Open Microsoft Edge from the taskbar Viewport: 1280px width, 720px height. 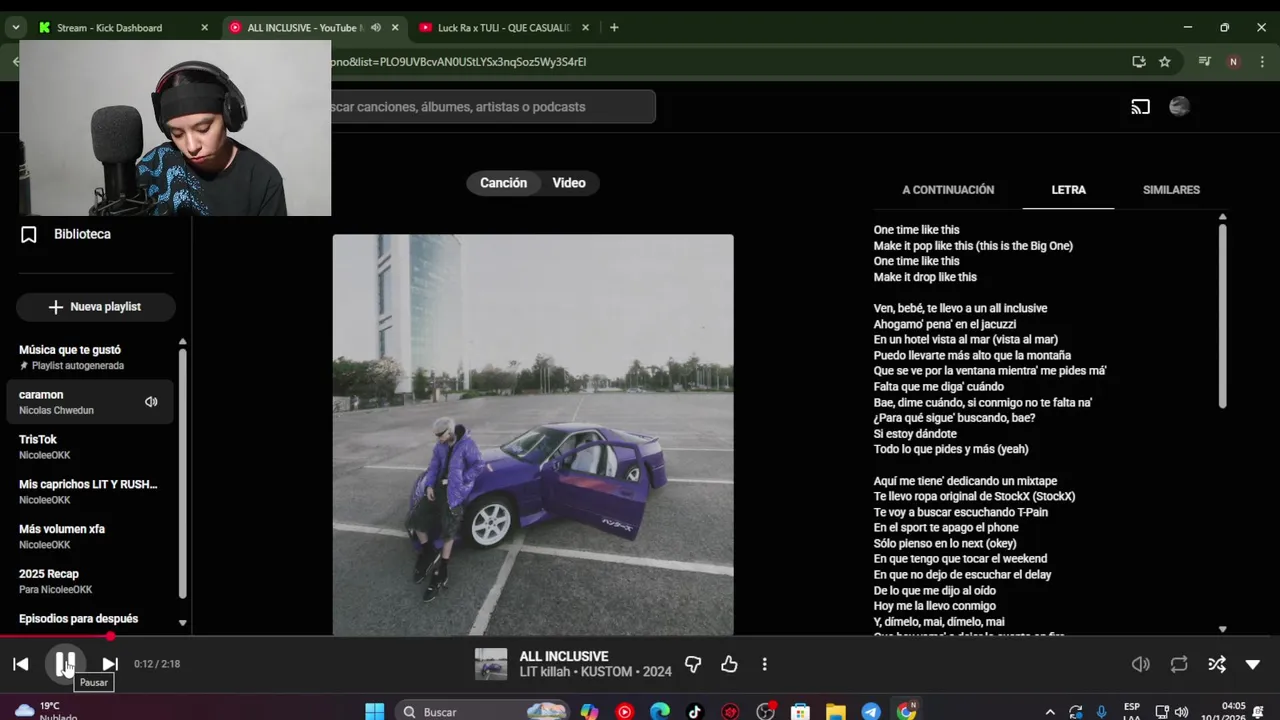click(660, 712)
